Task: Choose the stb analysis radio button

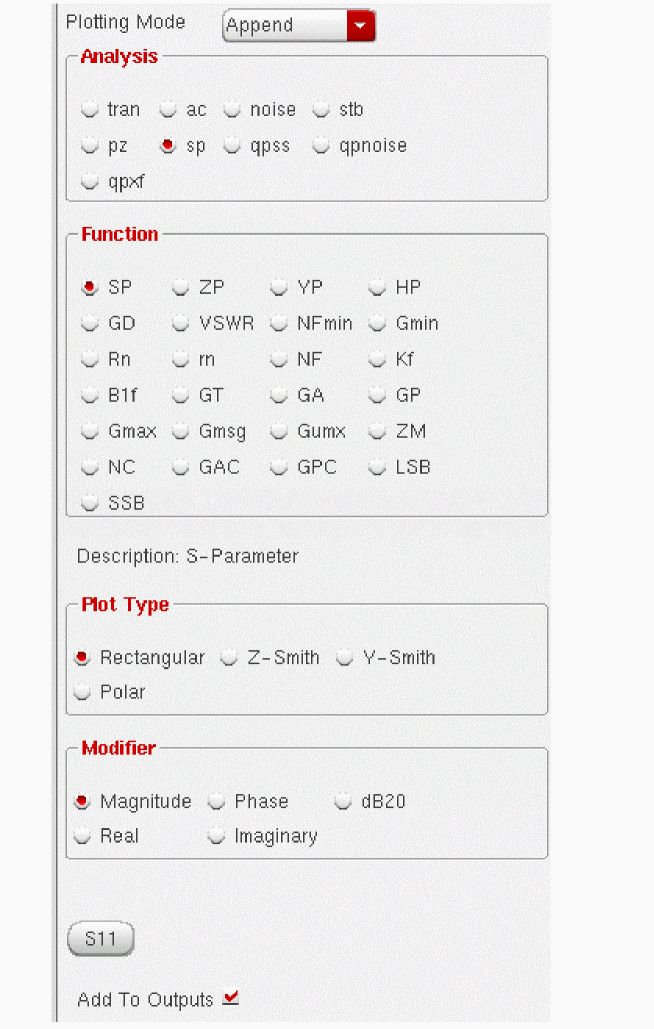Action: 321,110
